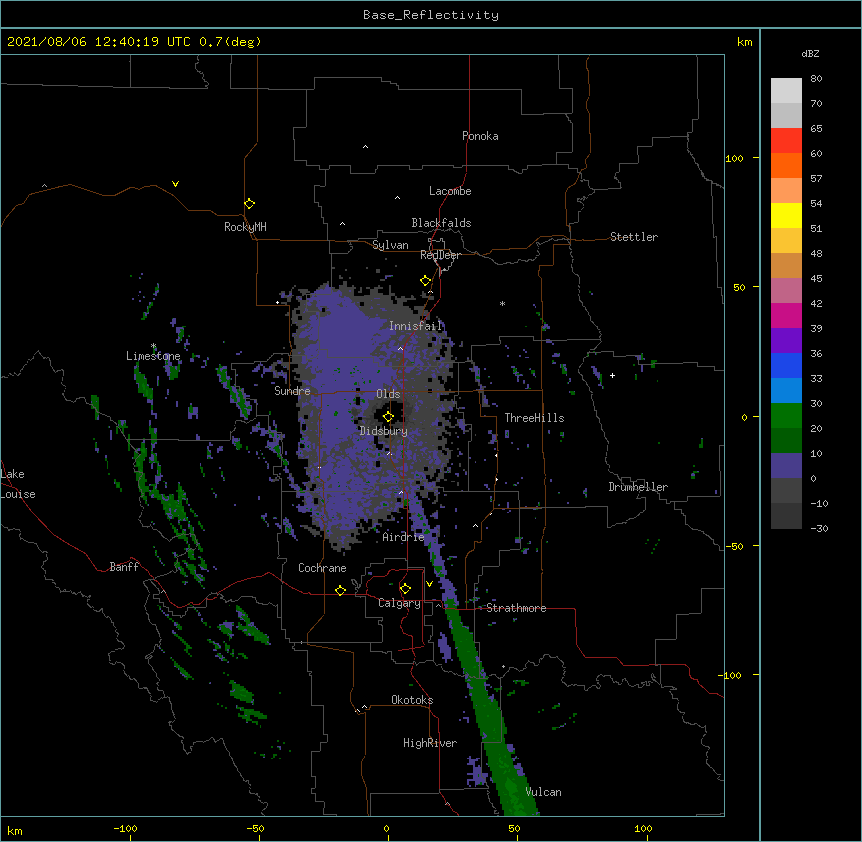
Task: Click the RockyMH label
Action: [x=245, y=227]
